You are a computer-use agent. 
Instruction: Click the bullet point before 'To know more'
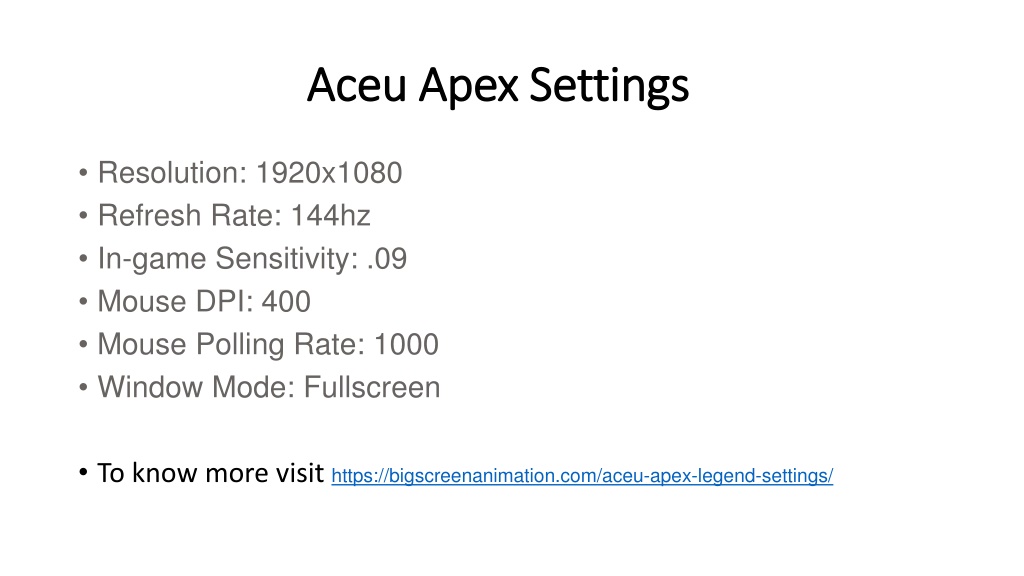83,472
